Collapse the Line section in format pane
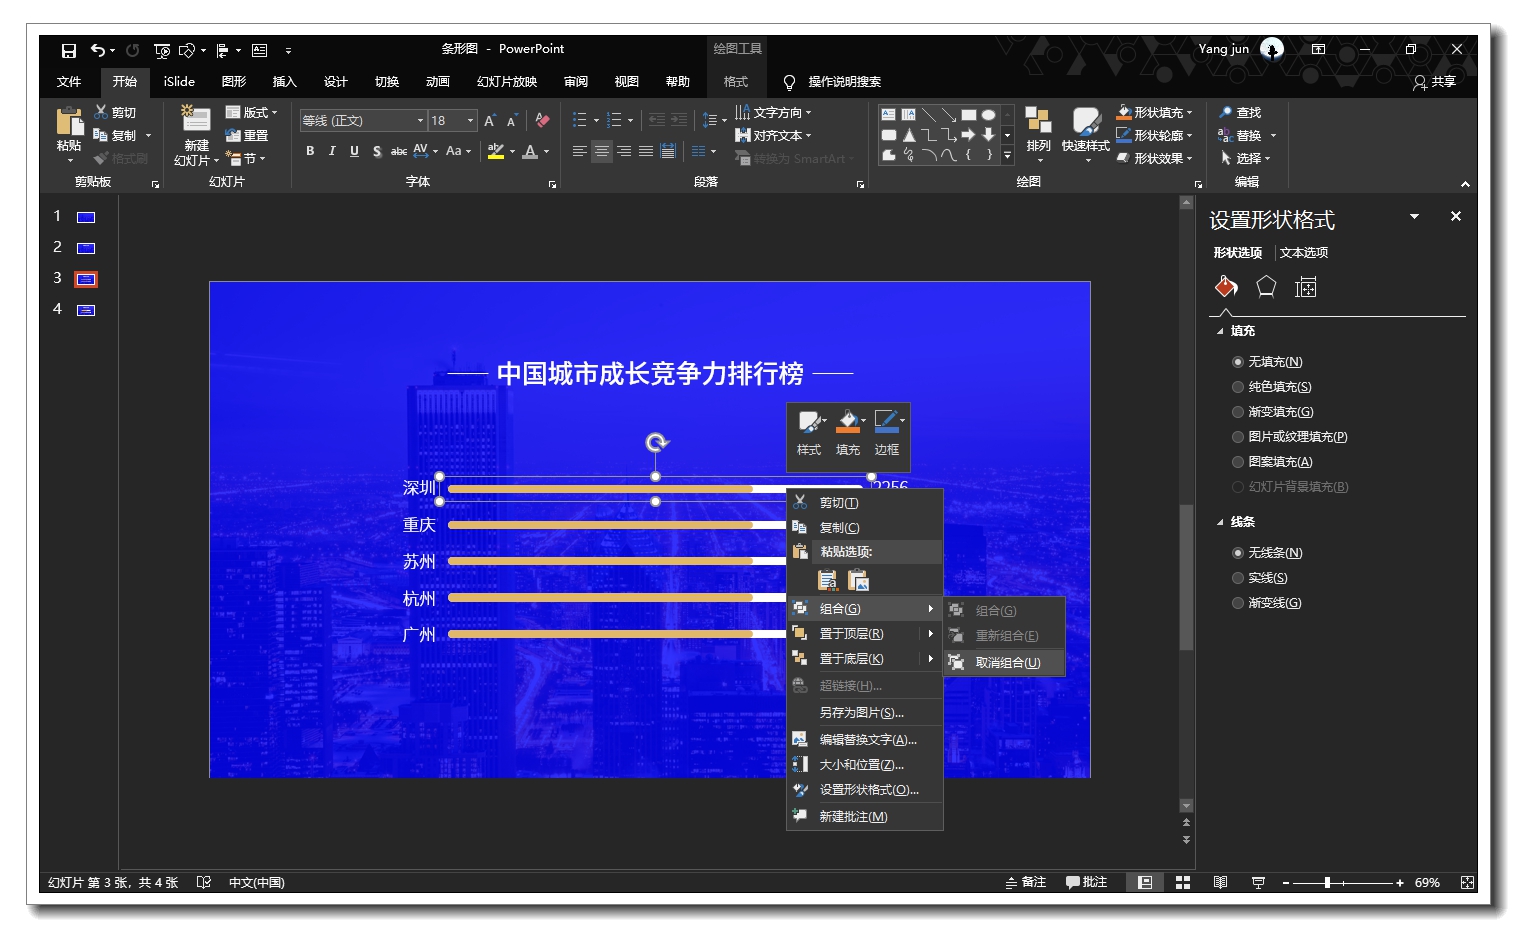1517x928 pixels. (1220, 522)
